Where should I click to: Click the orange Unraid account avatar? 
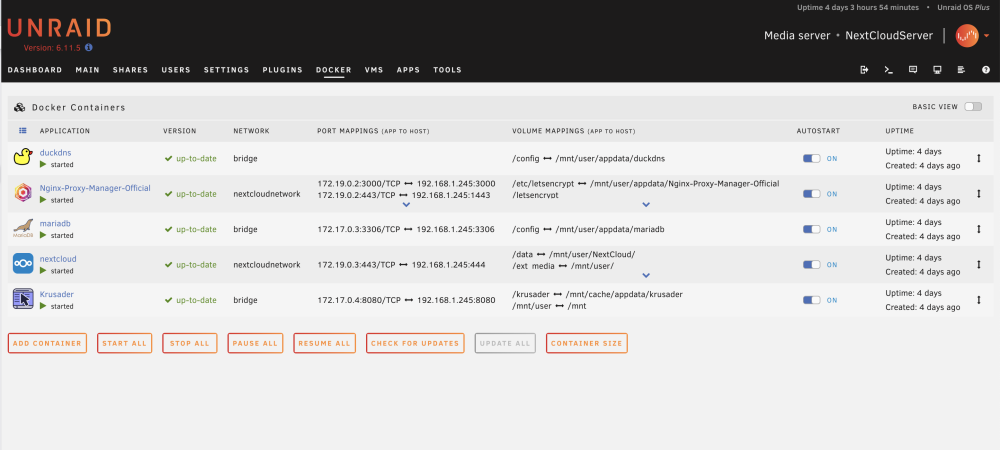967,36
